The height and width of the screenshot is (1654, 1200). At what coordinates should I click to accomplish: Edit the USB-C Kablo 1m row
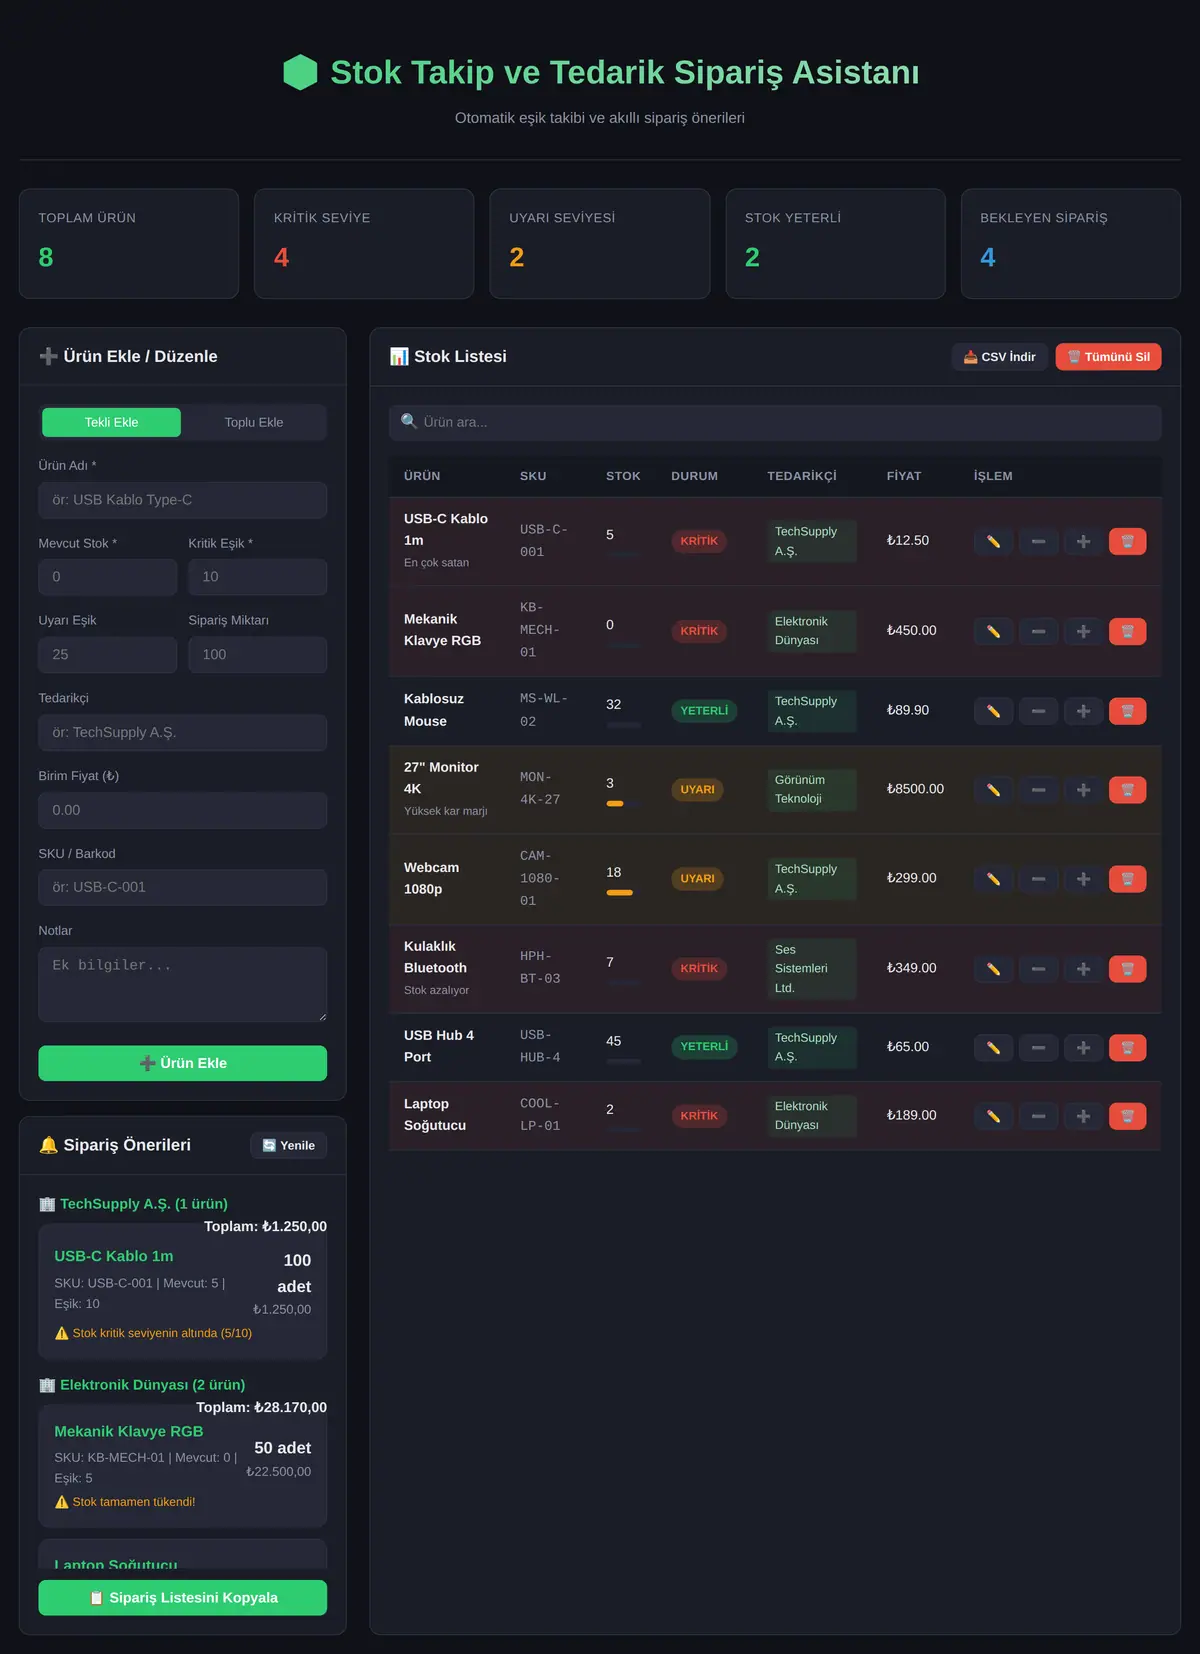coord(993,541)
